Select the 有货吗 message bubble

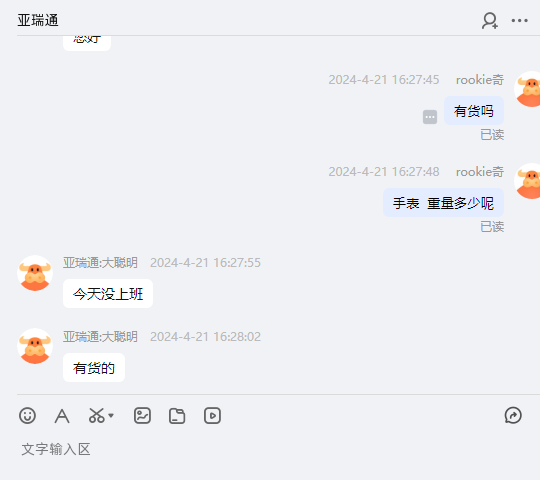click(474, 111)
